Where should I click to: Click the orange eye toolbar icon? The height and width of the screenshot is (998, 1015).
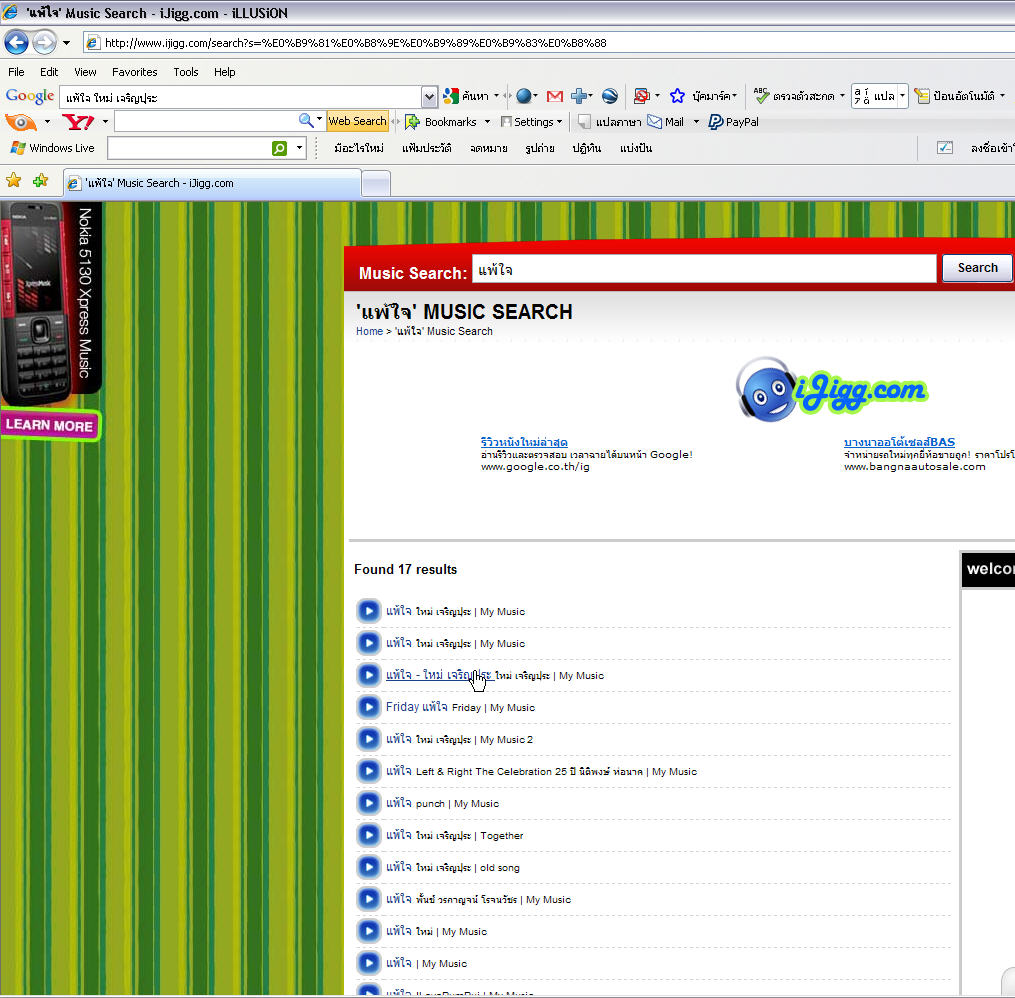pyautogui.click(x=21, y=122)
